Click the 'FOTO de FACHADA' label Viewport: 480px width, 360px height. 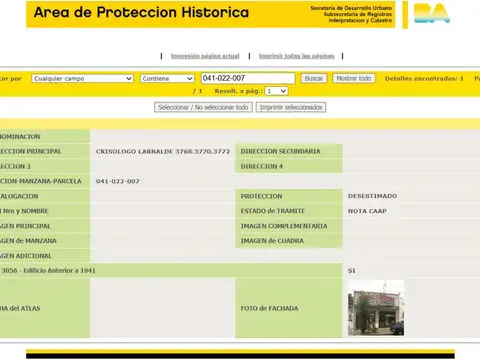click(269, 308)
